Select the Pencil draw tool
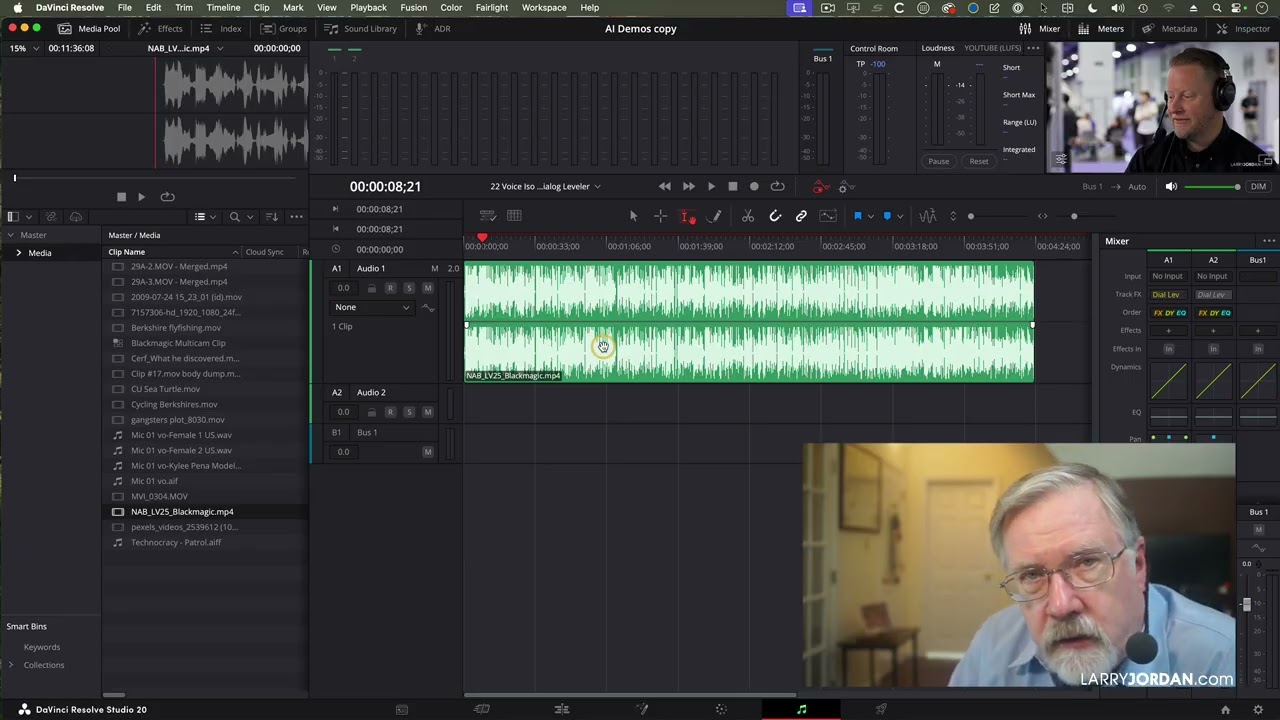1280x720 pixels. pyautogui.click(x=715, y=216)
